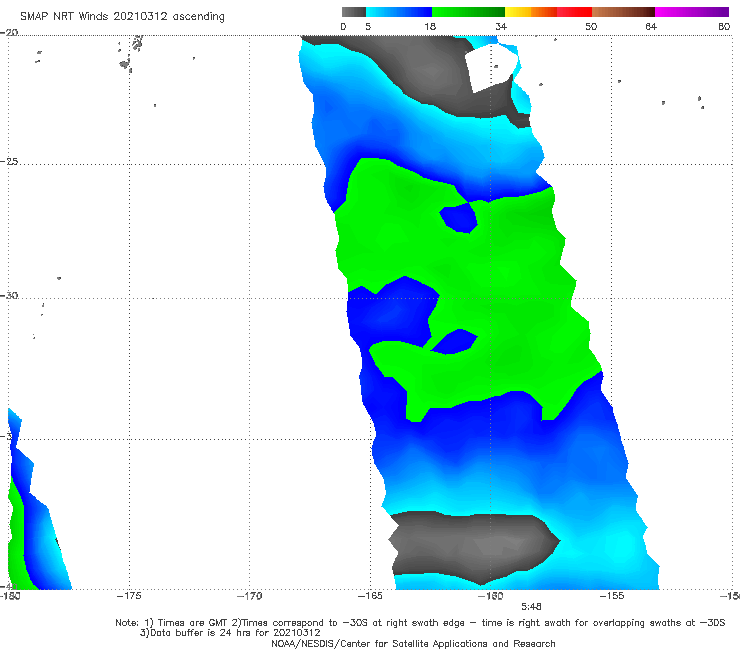Click the longitude label '-175'
The height and width of the screenshot is (650, 740).
tap(129, 596)
